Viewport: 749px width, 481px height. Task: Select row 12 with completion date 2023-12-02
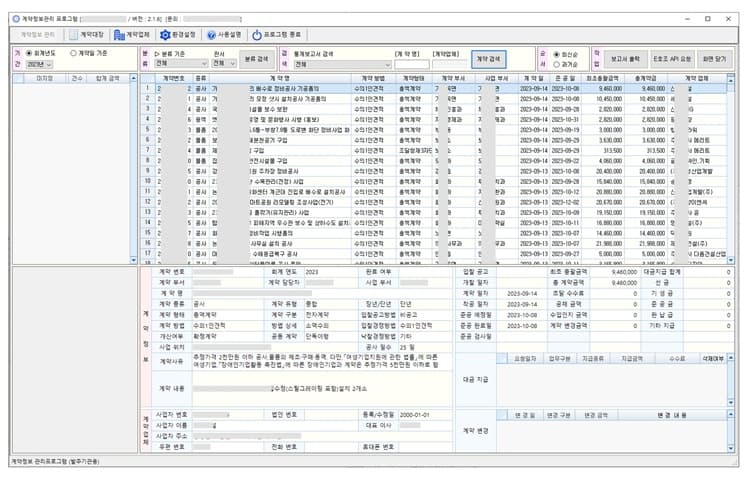pos(434,202)
